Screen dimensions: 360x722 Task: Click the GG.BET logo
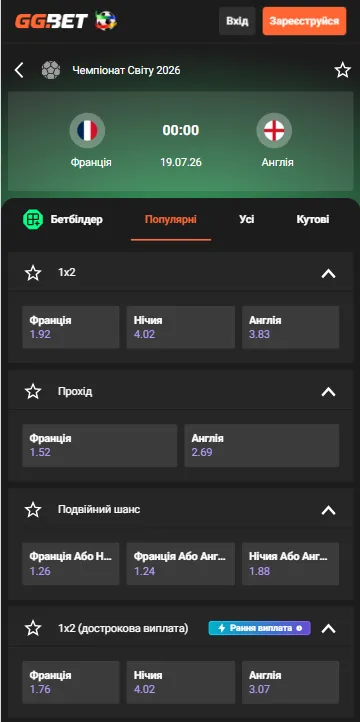pyautogui.click(x=65, y=21)
